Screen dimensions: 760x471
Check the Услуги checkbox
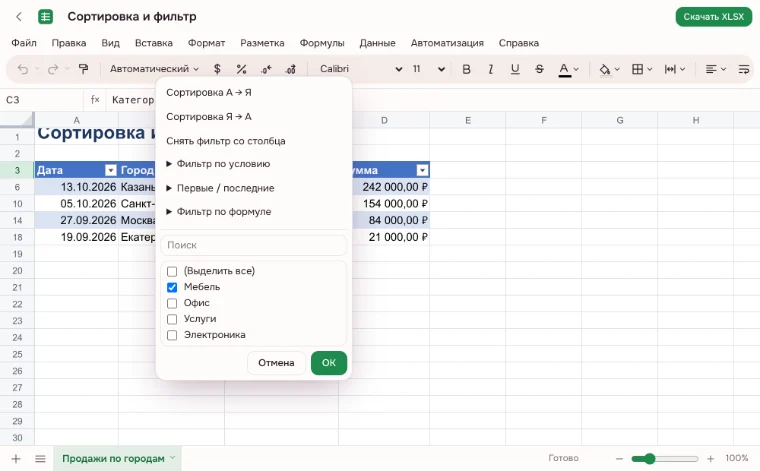172,319
